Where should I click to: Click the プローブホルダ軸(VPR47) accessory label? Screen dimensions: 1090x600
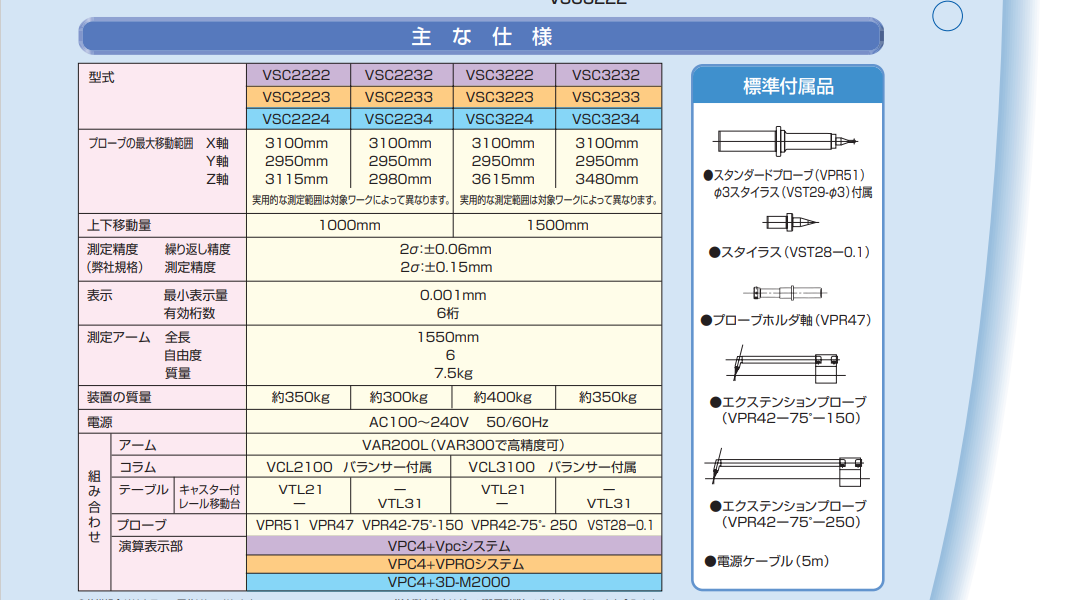(786, 321)
